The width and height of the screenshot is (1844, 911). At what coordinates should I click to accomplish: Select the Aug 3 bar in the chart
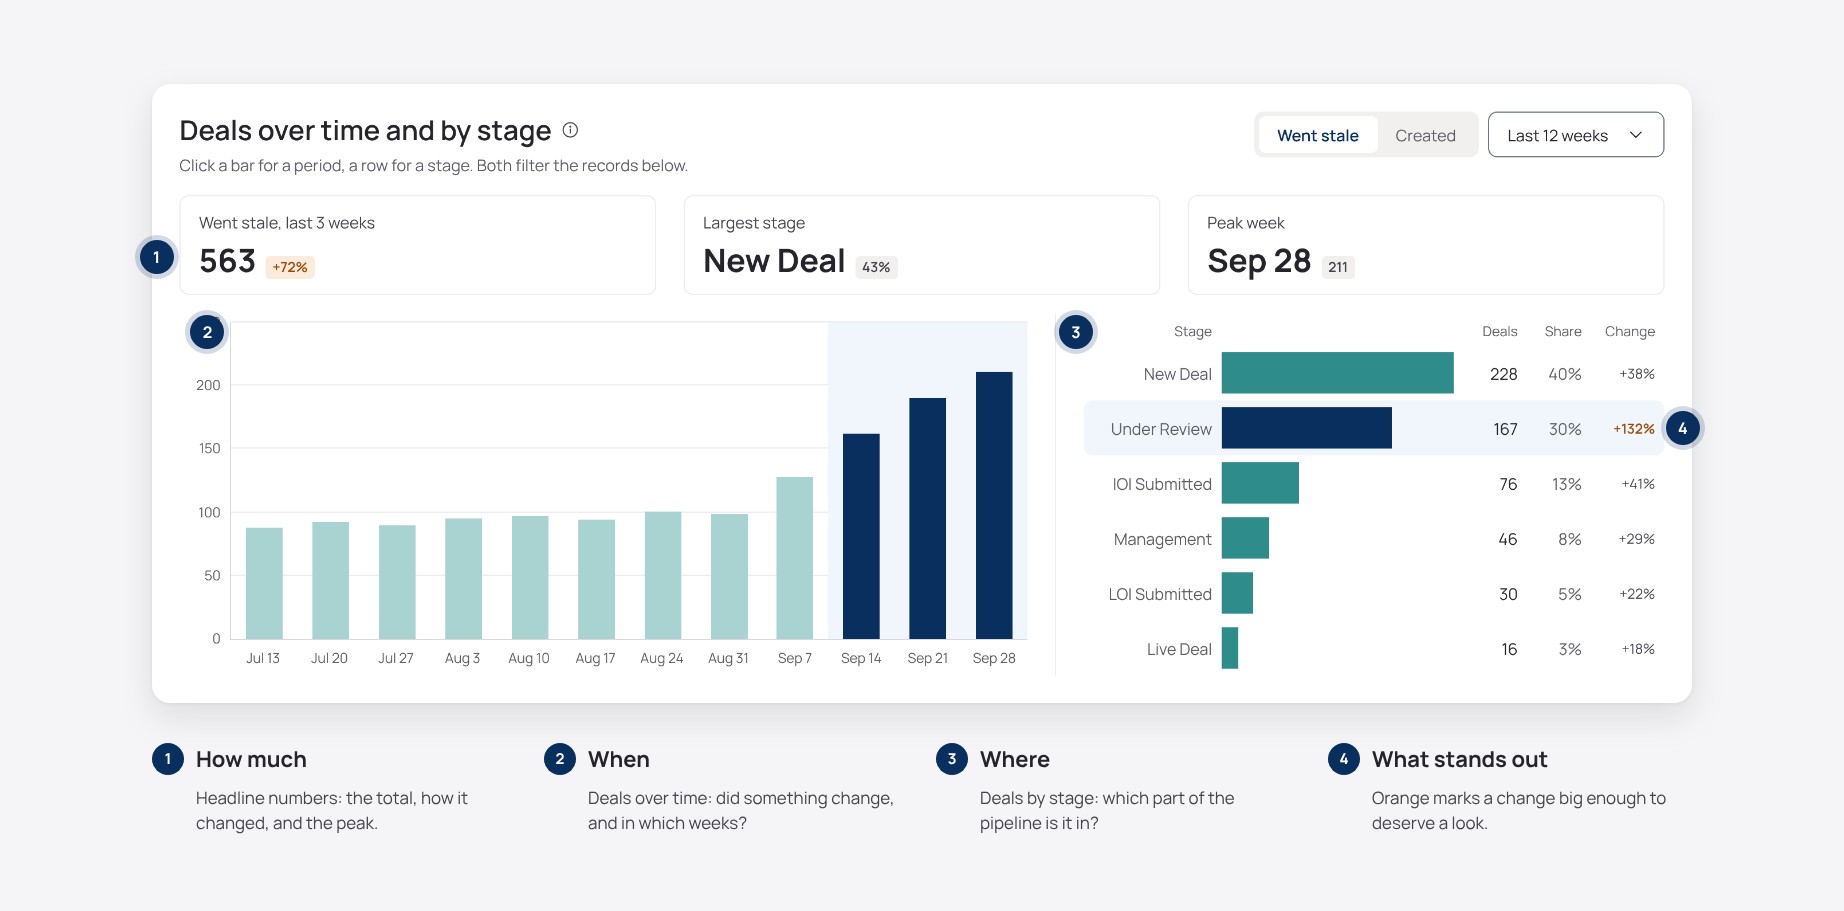click(x=463, y=578)
